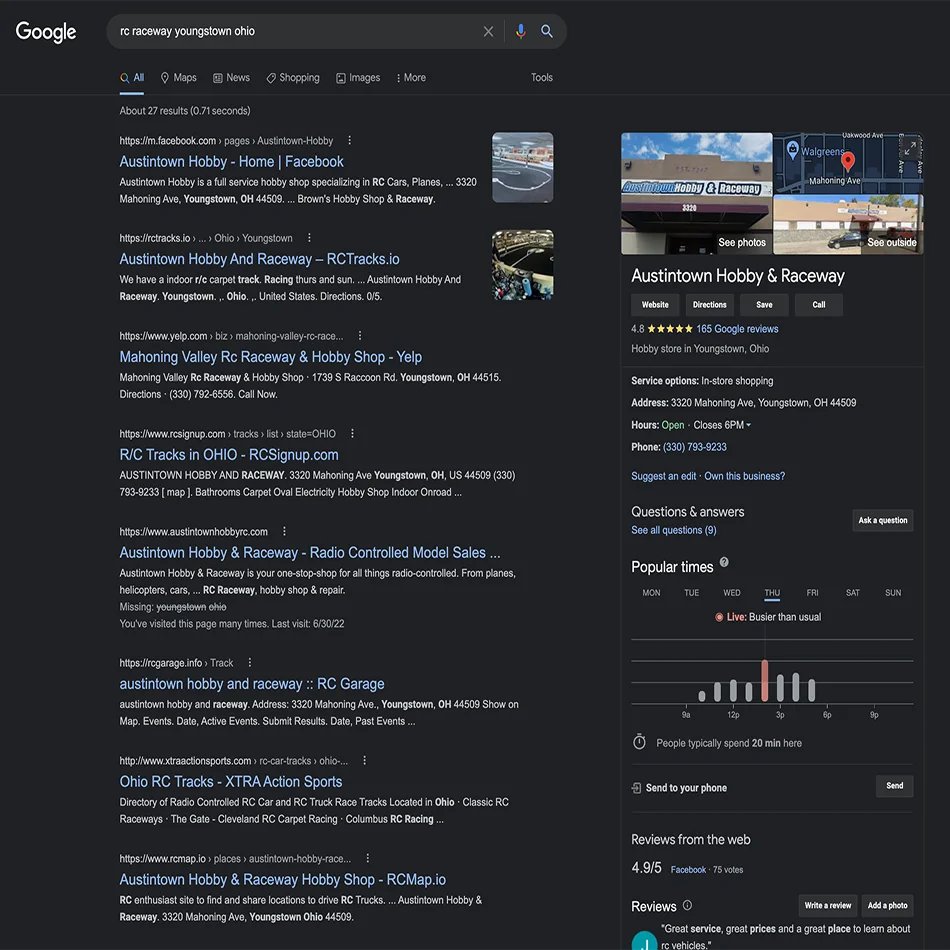Clear the search box with the X icon

[488, 32]
